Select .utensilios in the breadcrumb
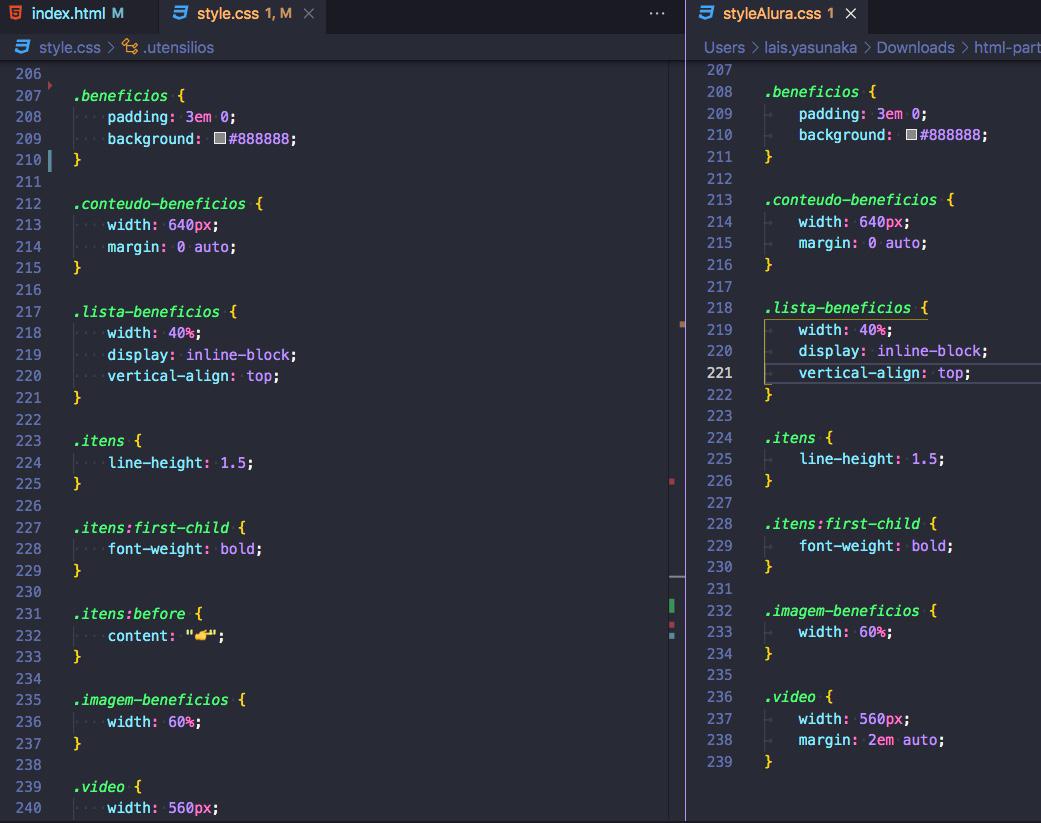This screenshot has height=823, width=1041. 179,47
